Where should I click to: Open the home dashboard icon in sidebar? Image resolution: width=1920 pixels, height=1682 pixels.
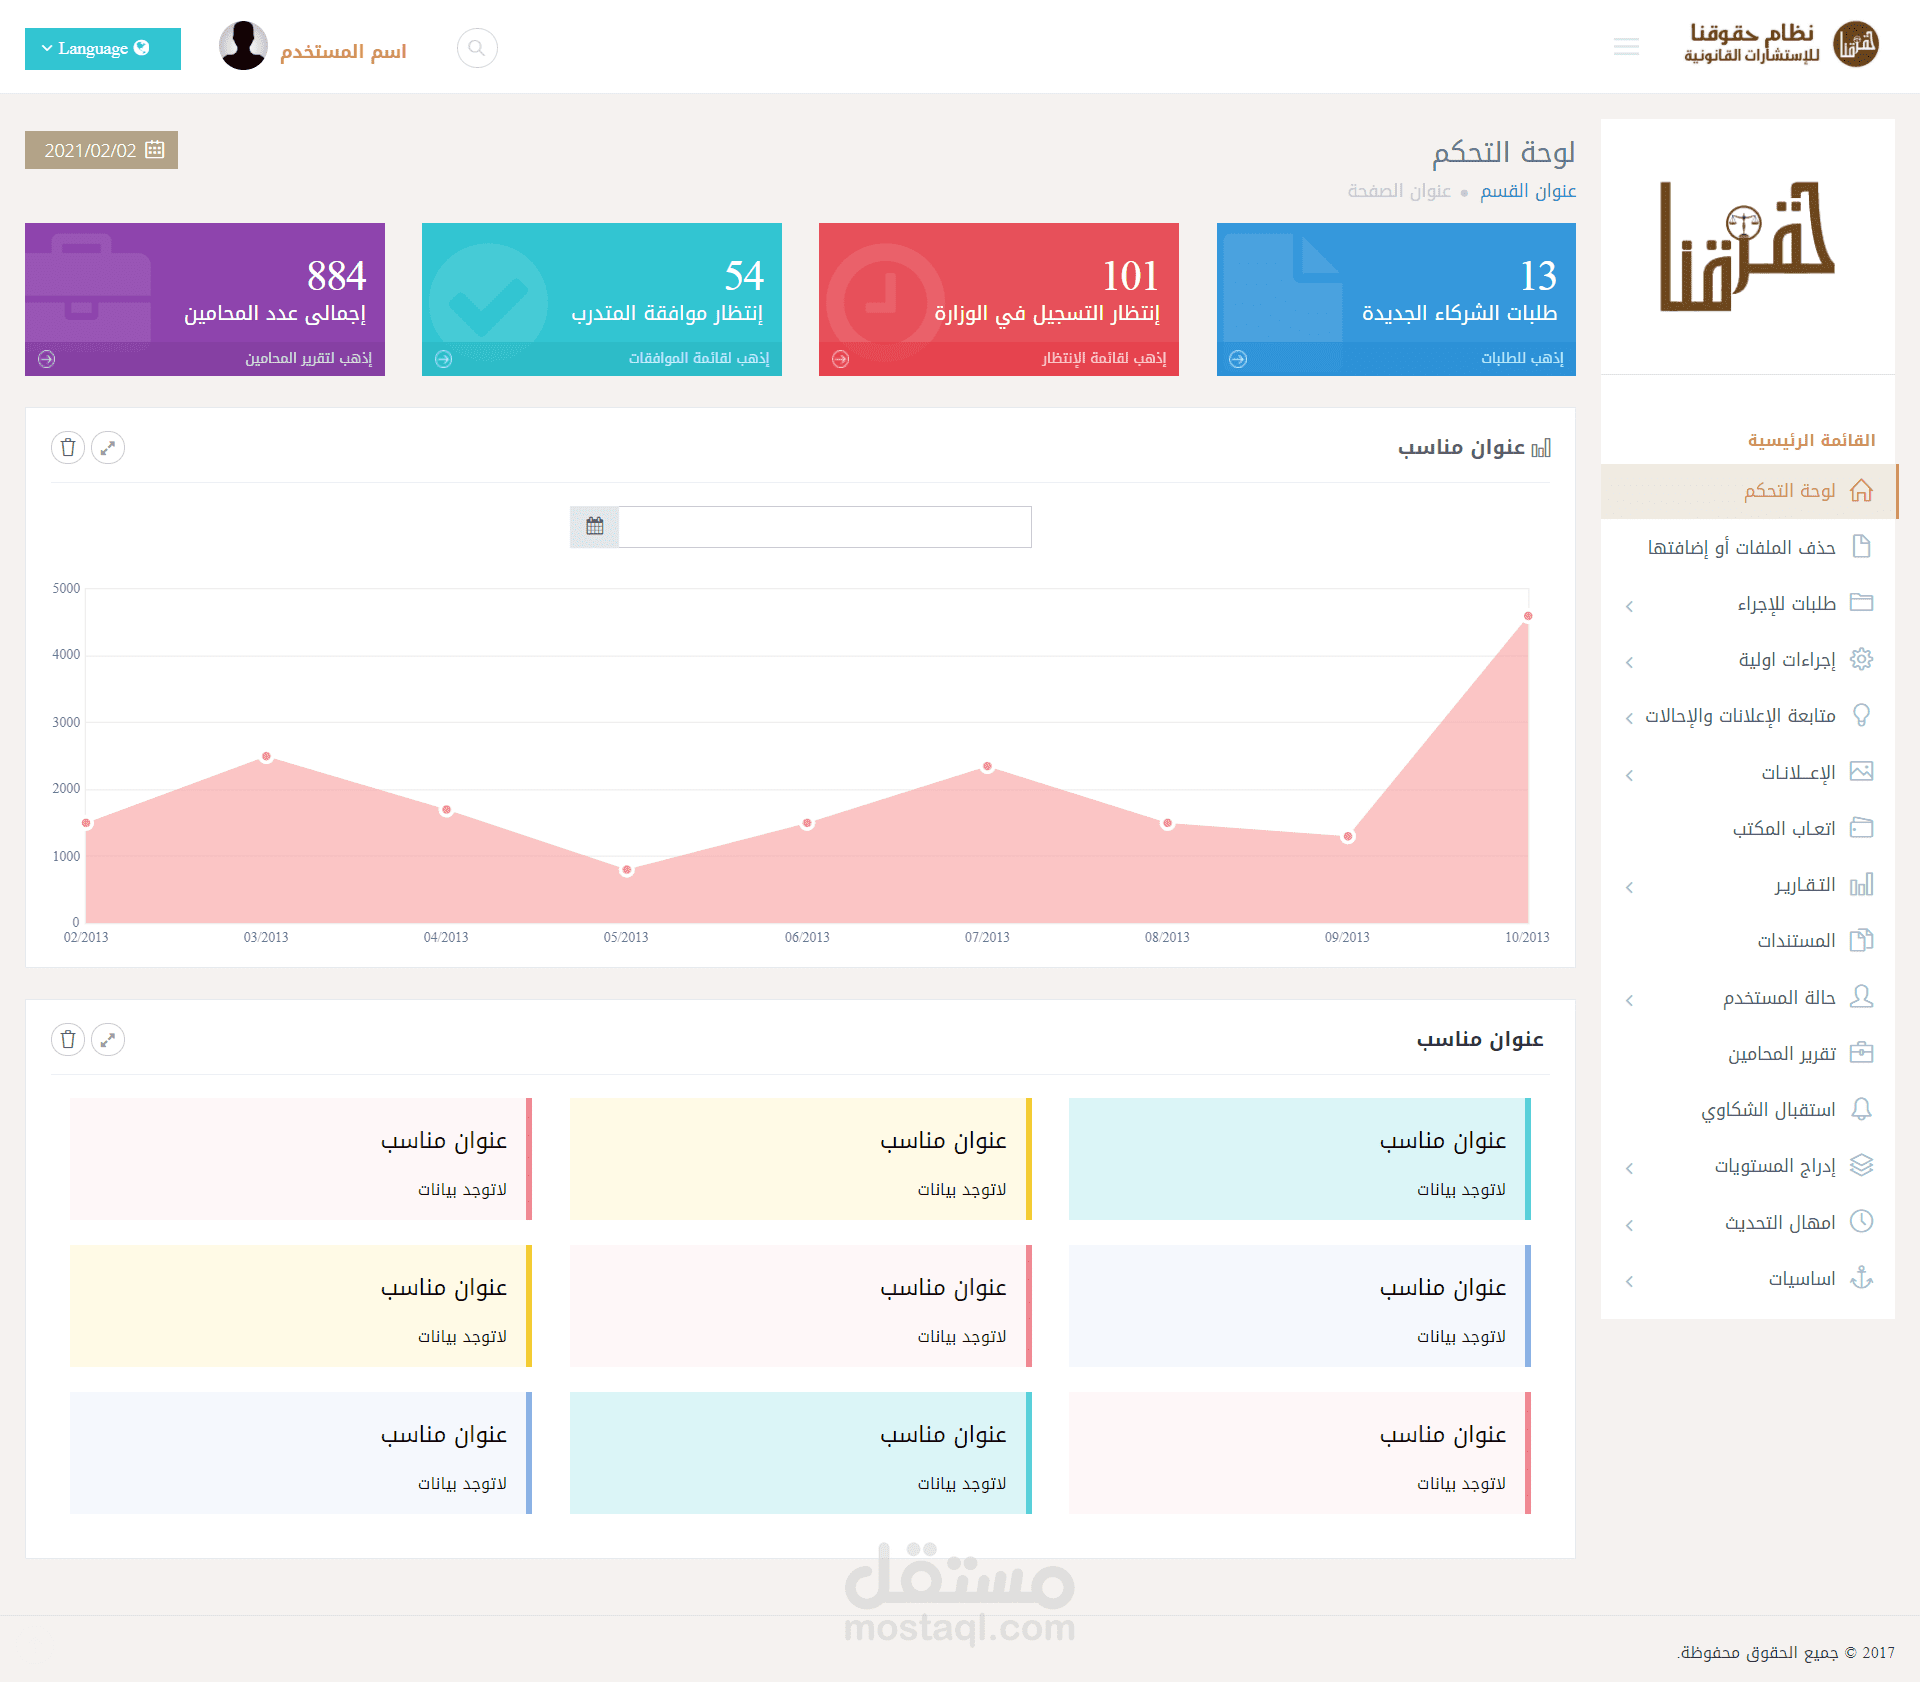pyautogui.click(x=1862, y=491)
